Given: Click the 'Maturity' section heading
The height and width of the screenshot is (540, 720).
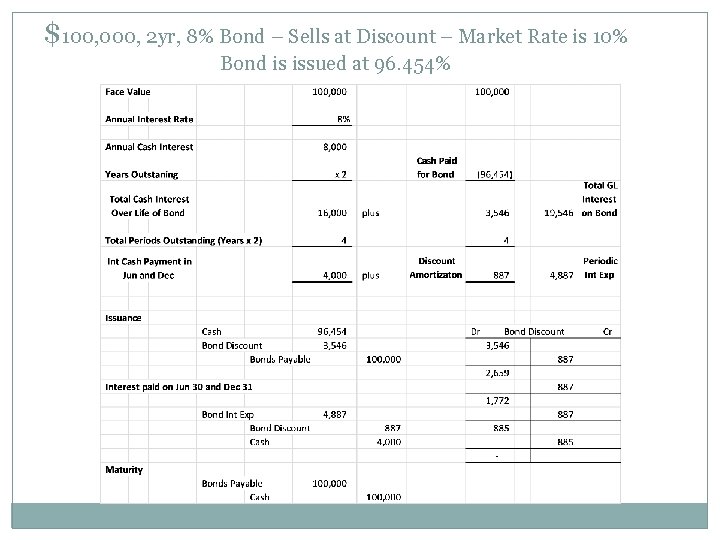Looking at the screenshot, I should click(x=124, y=469).
